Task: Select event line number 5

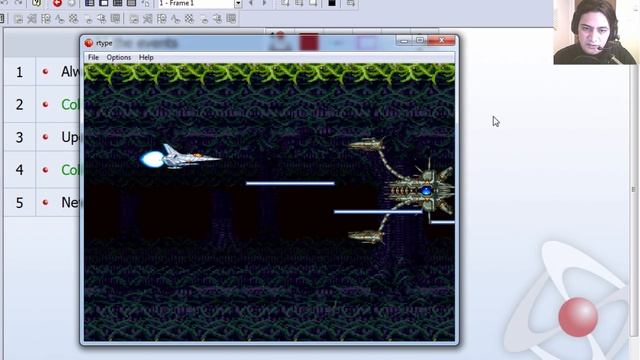Action: 19,202
